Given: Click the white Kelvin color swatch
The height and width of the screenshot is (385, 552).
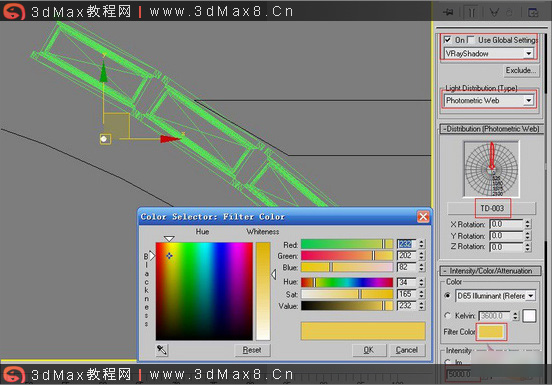Looking at the screenshot, I should click(529, 316).
